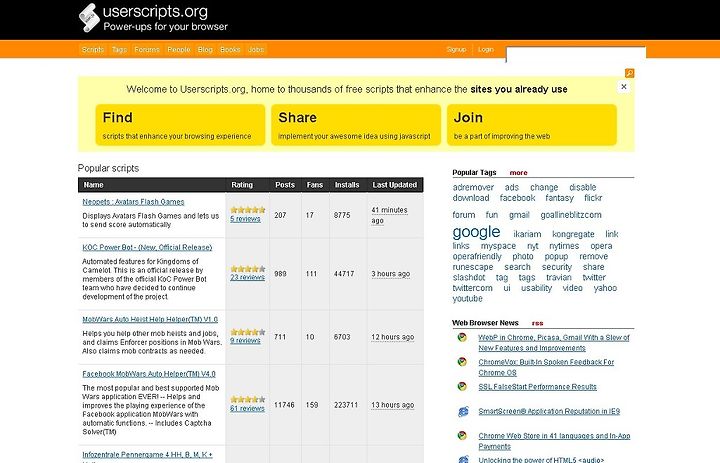Screen dimensions: 720x463
Task: Open the 23 reviews link
Action: pos(248,277)
